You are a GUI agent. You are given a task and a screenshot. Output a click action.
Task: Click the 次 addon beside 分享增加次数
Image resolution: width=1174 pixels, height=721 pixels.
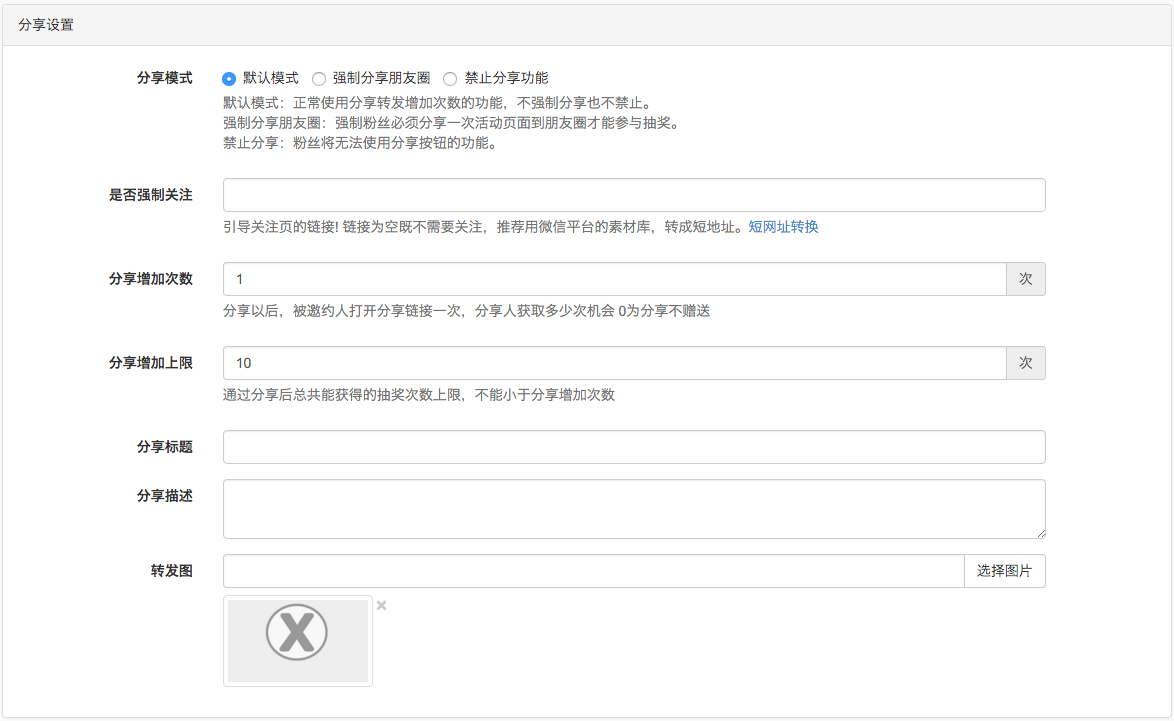[1026, 279]
